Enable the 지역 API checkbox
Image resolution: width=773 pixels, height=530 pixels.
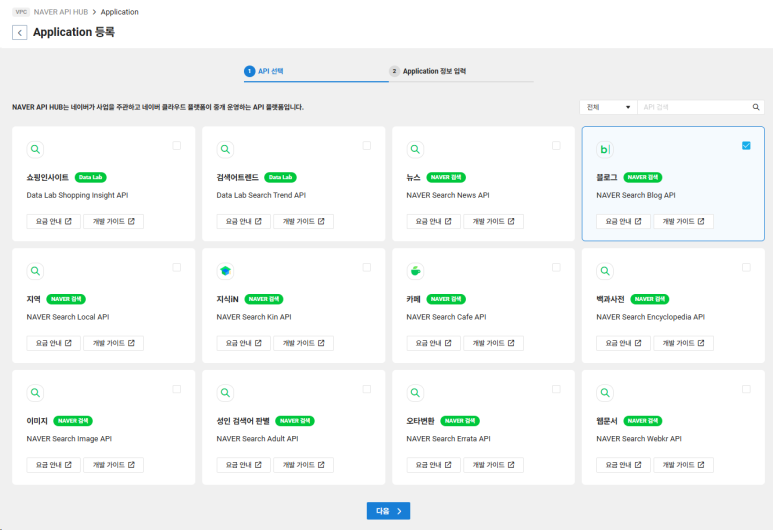tap(176, 267)
